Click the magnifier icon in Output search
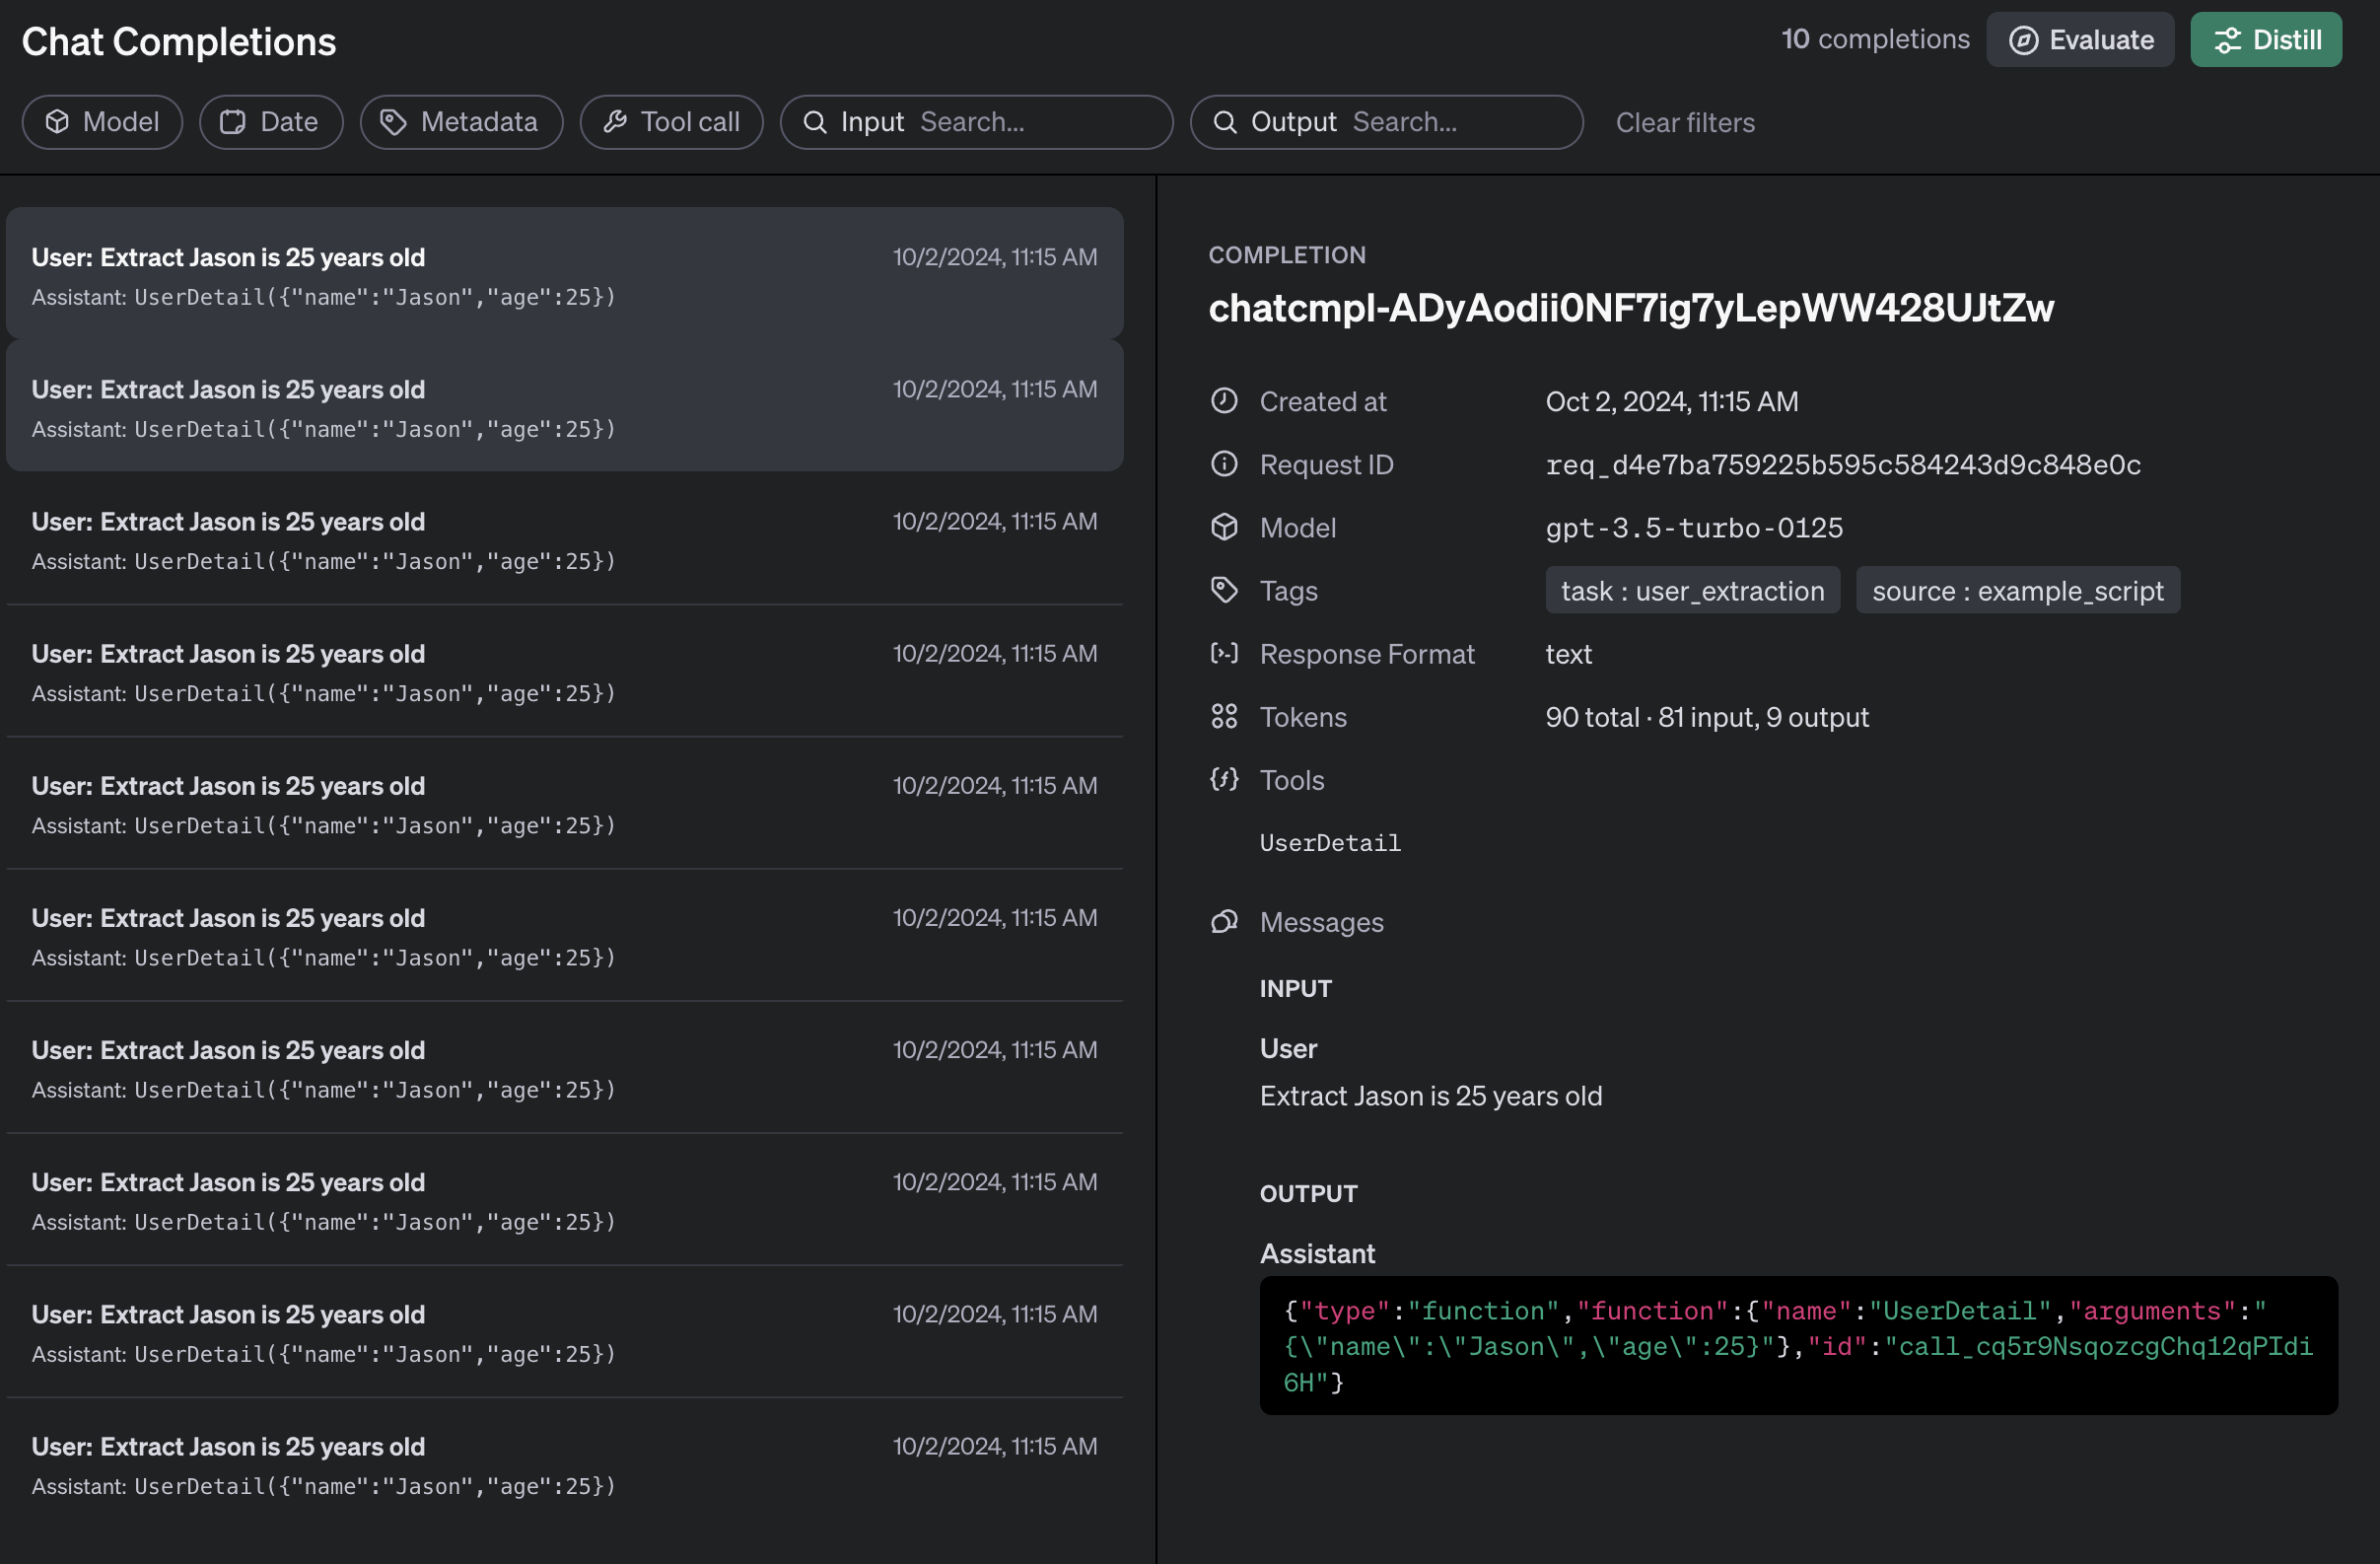Image resolution: width=2380 pixels, height=1564 pixels. point(1224,122)
